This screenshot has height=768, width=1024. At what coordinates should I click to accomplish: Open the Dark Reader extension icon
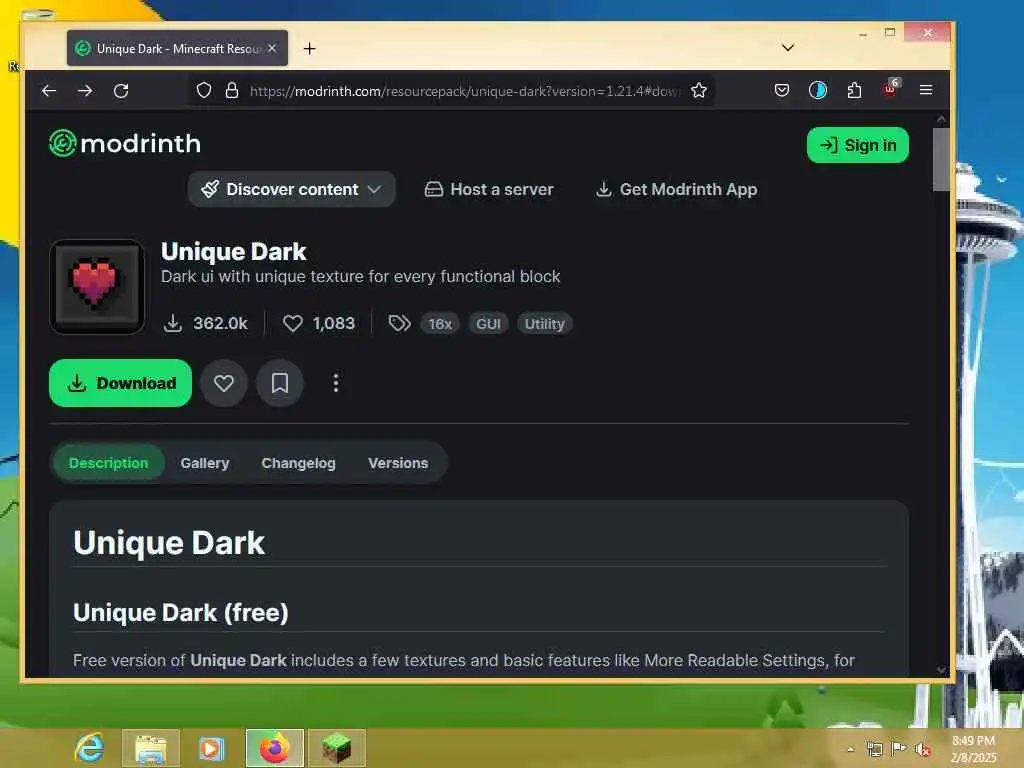click(818, 90)
